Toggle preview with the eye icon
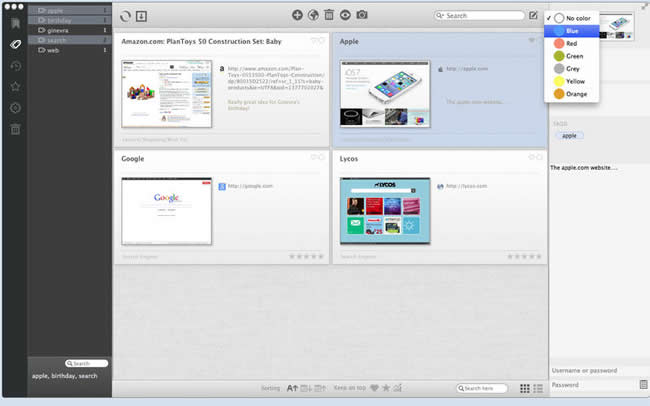 pos(345,15)
